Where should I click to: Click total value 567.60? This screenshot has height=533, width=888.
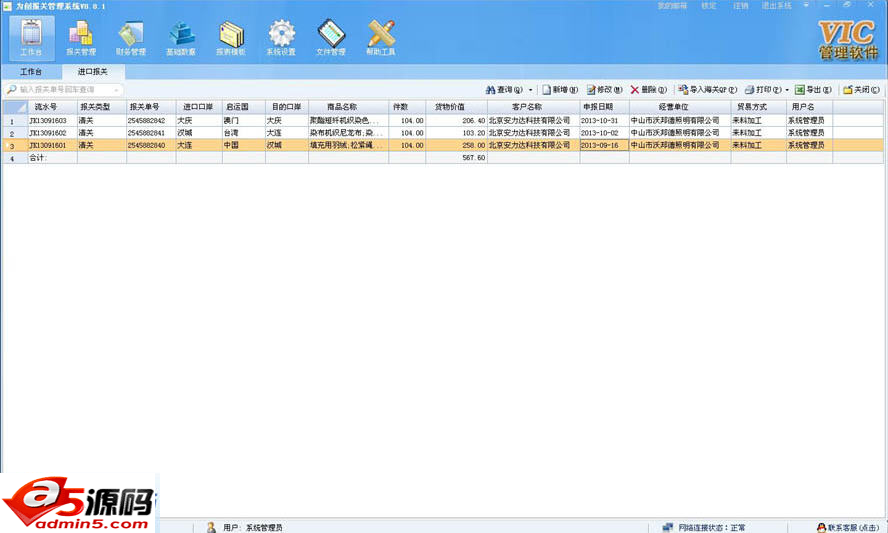pyautogui.click(x=456, y=158)
